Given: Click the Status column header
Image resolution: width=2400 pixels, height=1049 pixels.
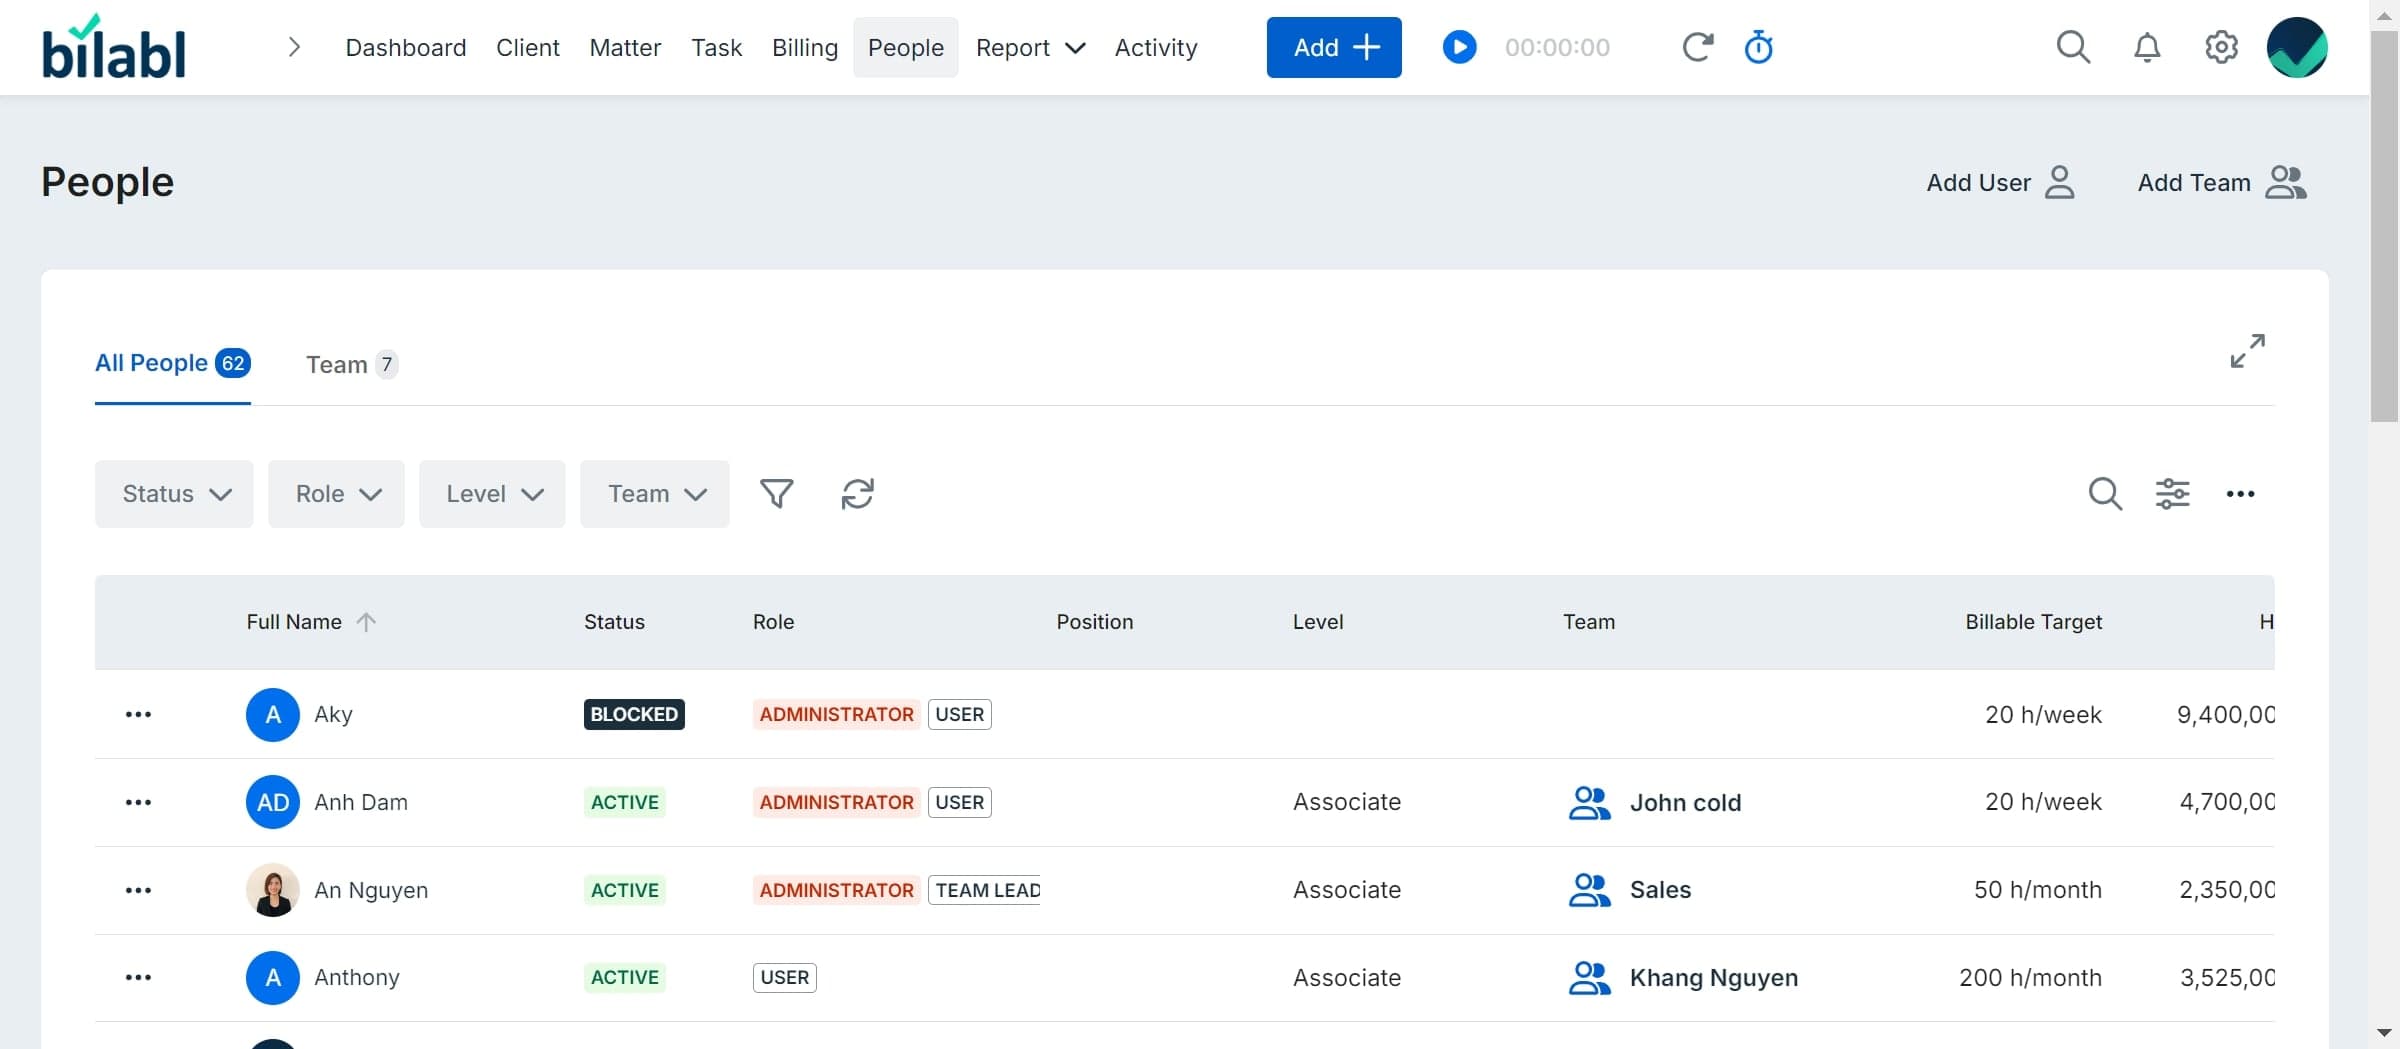Looking at the screenshot, I should pos(614,622).
